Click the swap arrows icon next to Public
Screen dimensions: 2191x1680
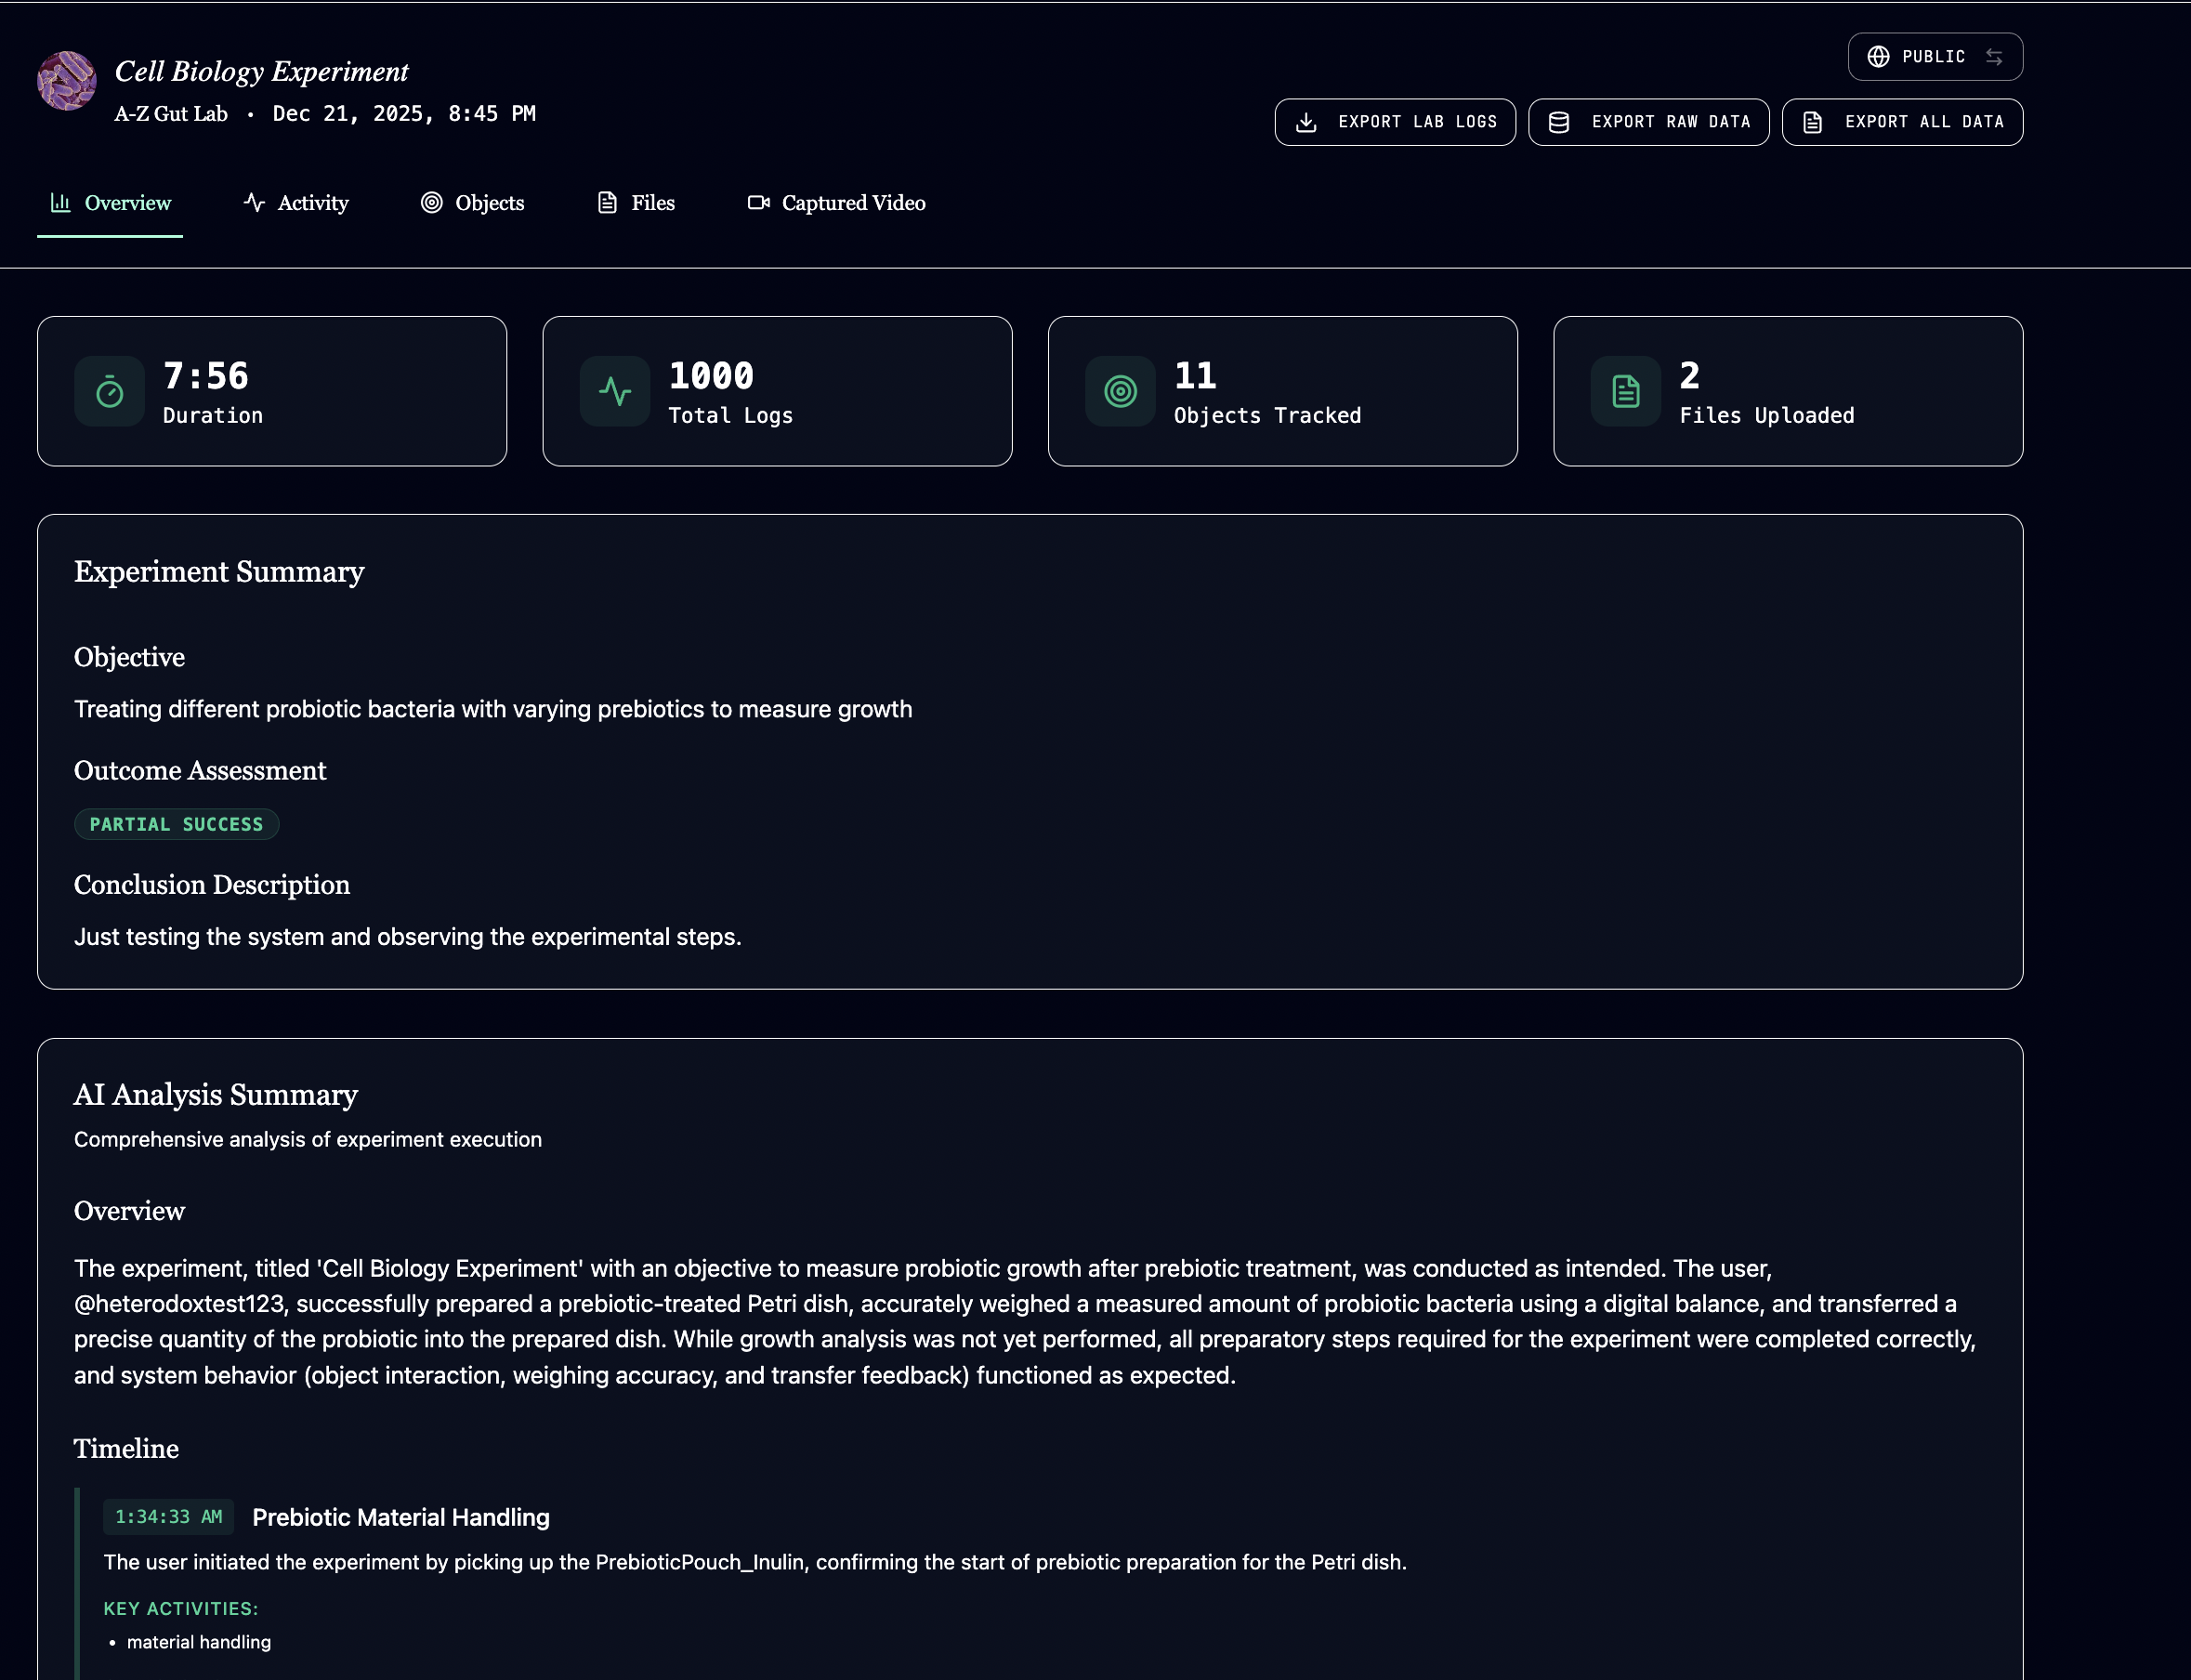(1993, 57)
